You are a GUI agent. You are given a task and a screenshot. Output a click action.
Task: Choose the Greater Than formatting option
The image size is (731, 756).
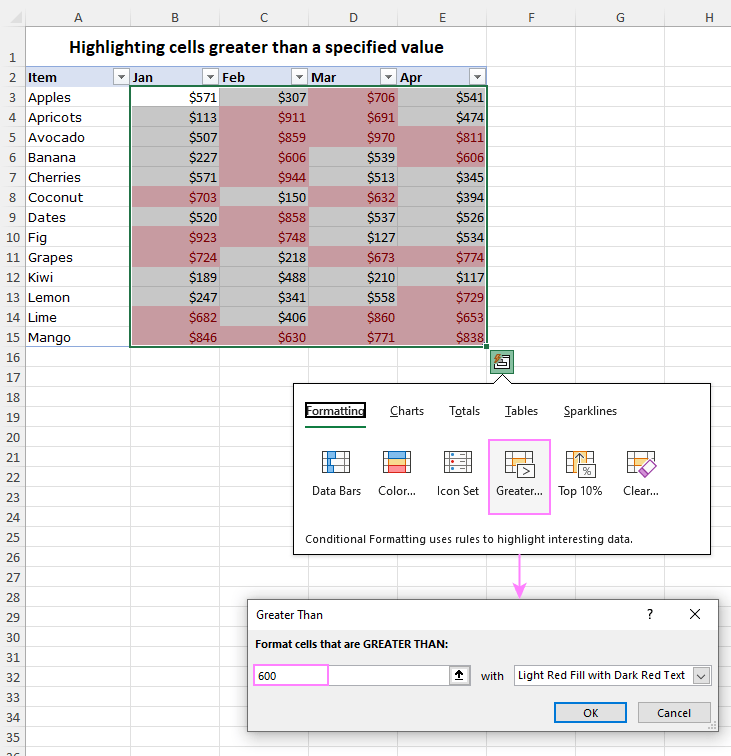[x=519, y=476]
